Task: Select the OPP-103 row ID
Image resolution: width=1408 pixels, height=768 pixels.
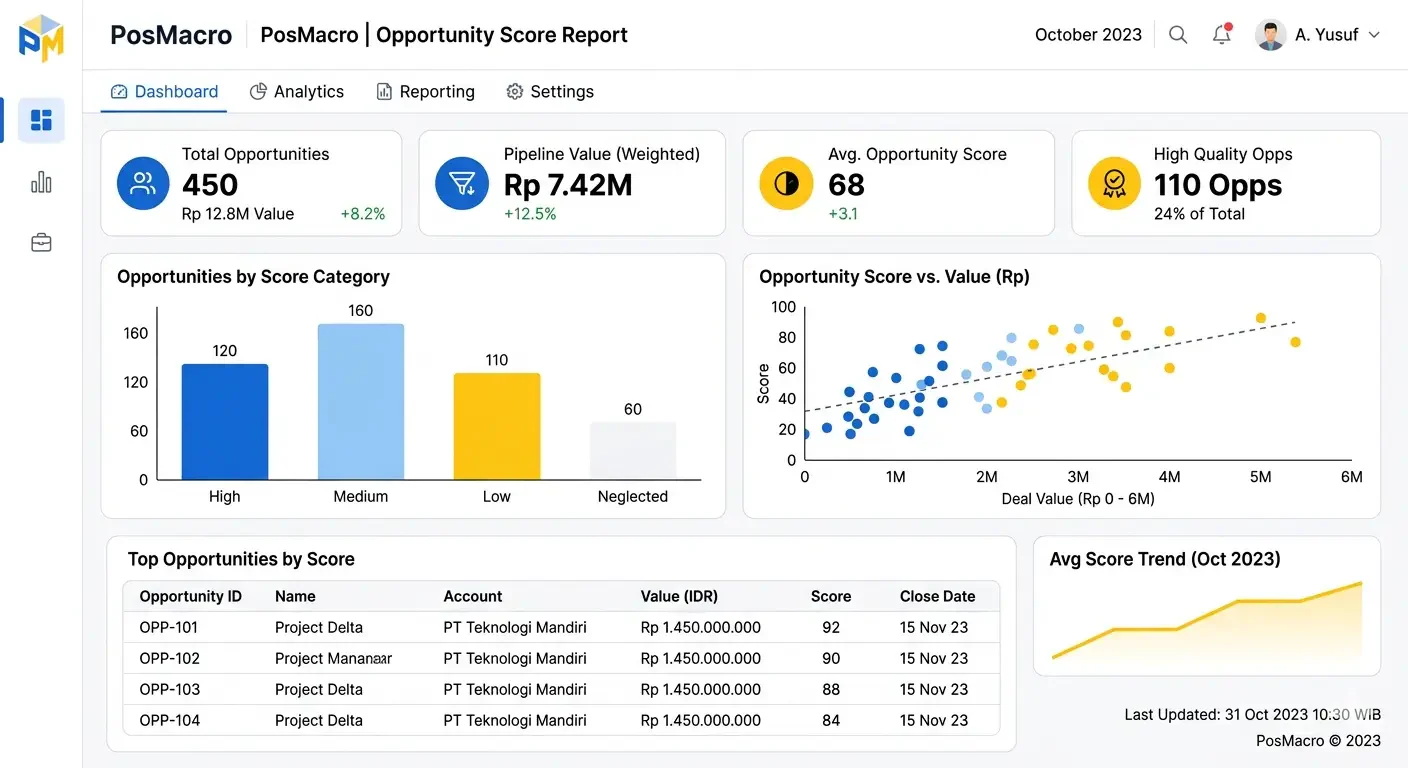Action: [170, 690]
